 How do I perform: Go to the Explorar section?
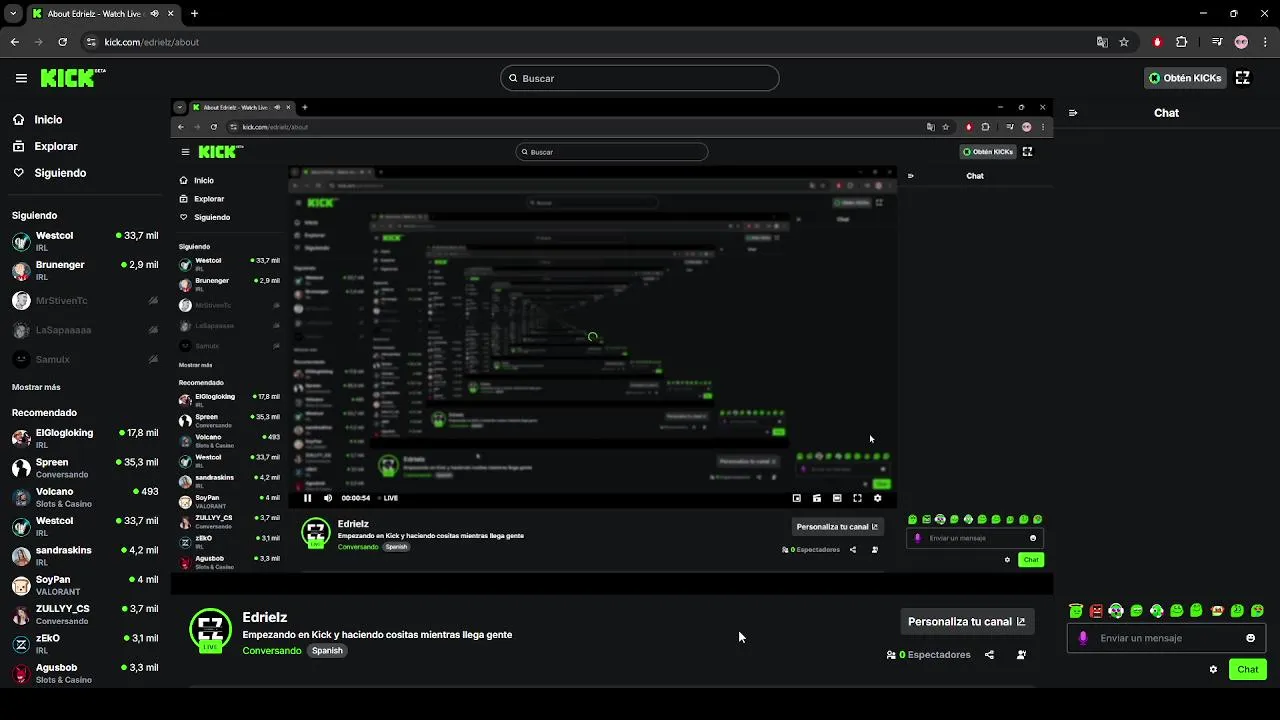pyautogui.click(x=44, y=146)
